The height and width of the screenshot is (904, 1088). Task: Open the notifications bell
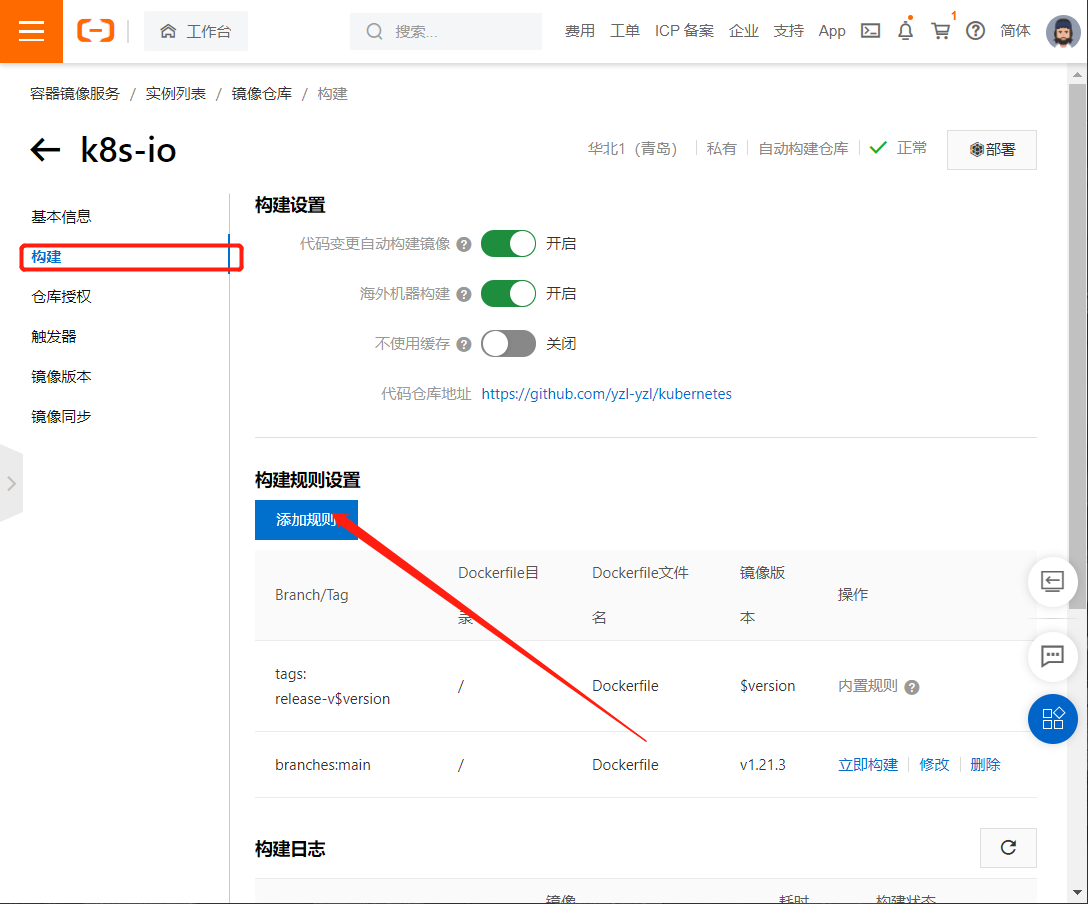click(x=905, y=31)
